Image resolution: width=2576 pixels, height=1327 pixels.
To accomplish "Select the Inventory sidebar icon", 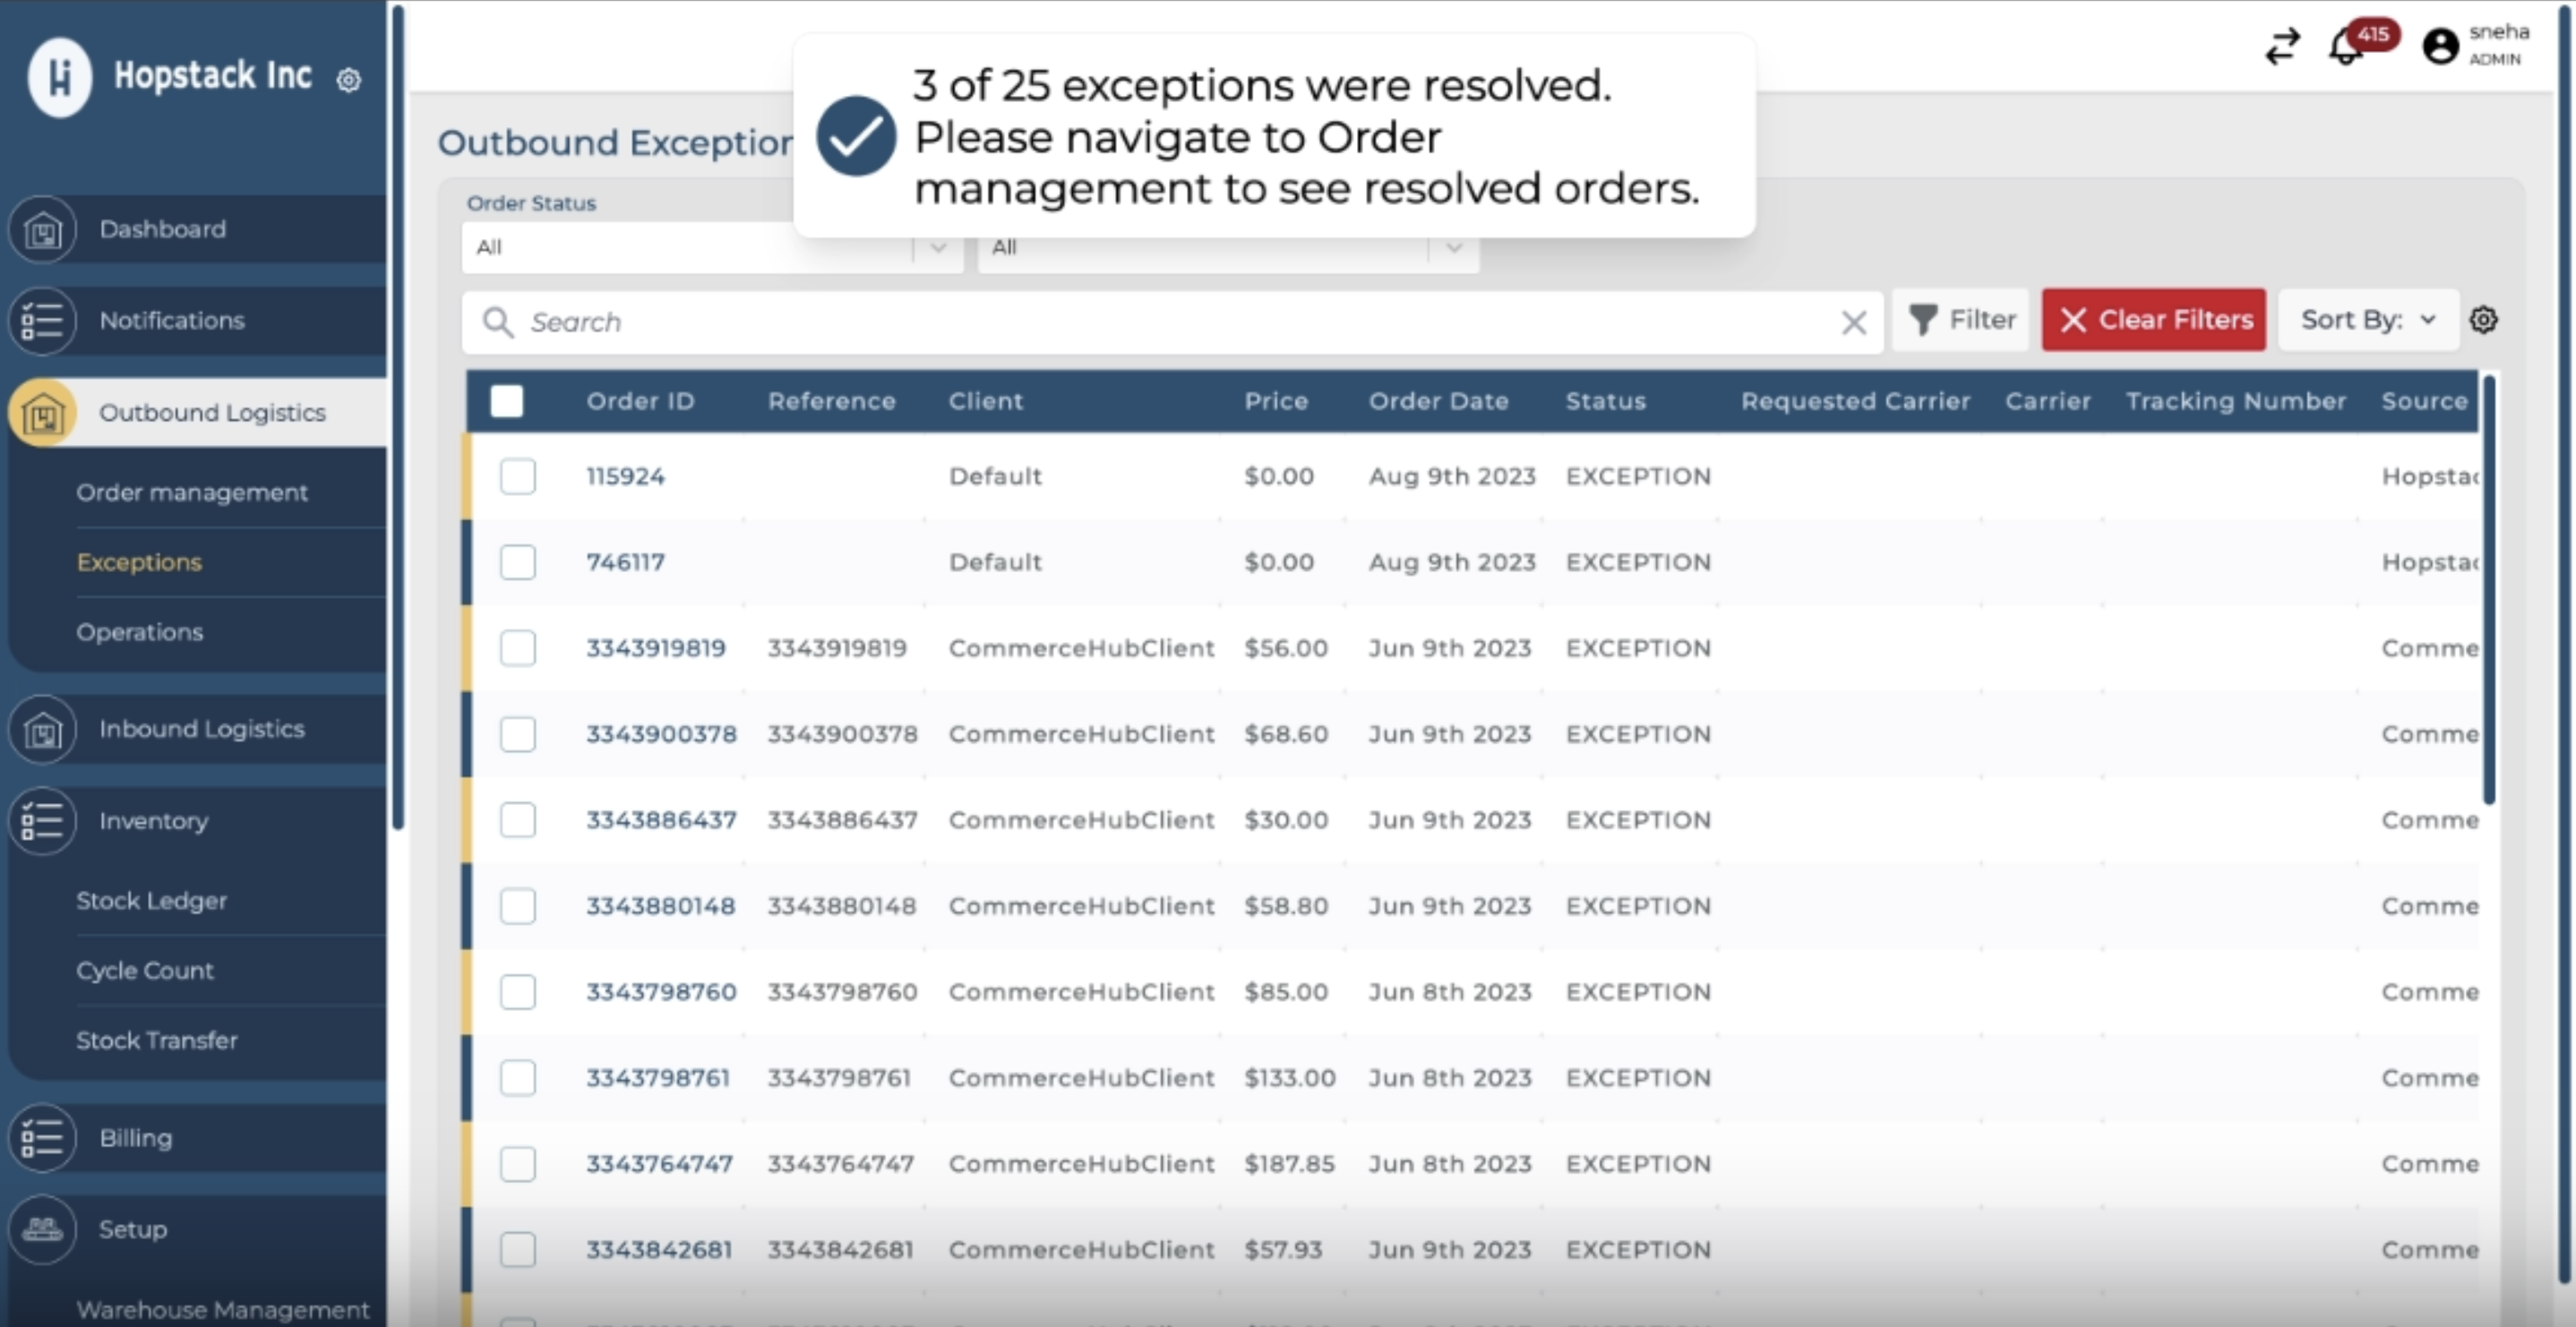I will (42, 821).
